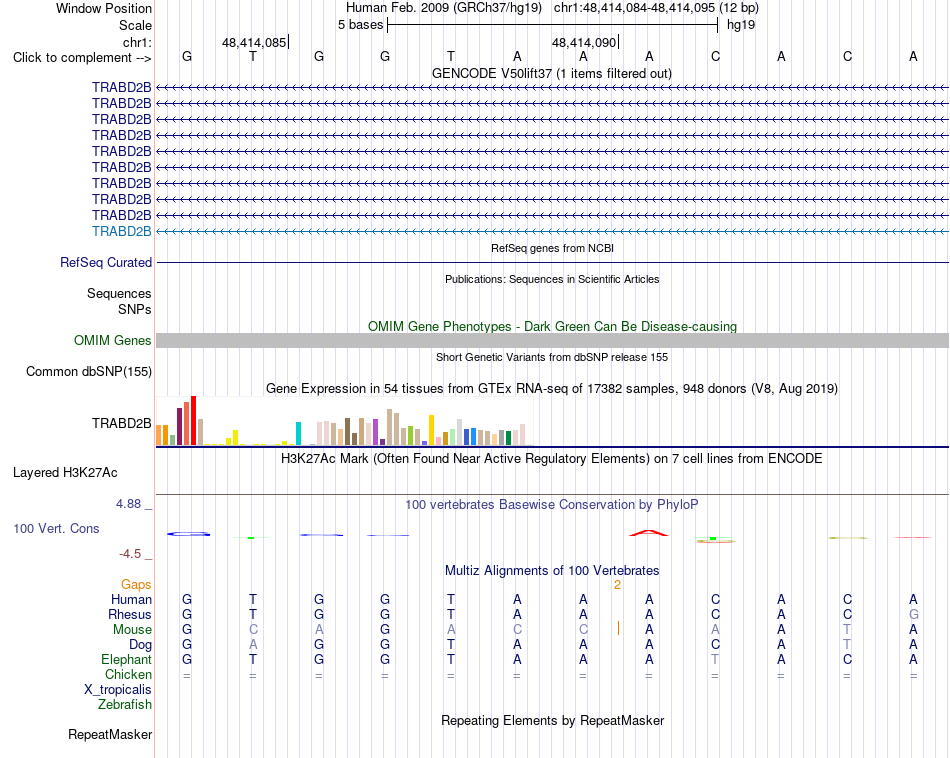Click the 'chr1:48,414,084-48,414,095 (12 bp)' position text
Viewport: 950px width, 758px height.
point(656,8)
